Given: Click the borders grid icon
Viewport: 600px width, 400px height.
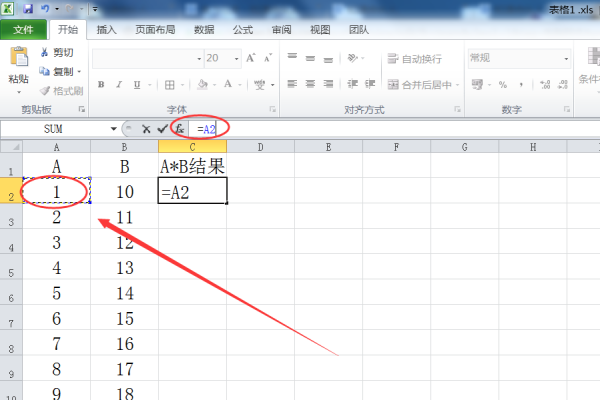Looking at the screenshot, I should click(x=170, y=85).
